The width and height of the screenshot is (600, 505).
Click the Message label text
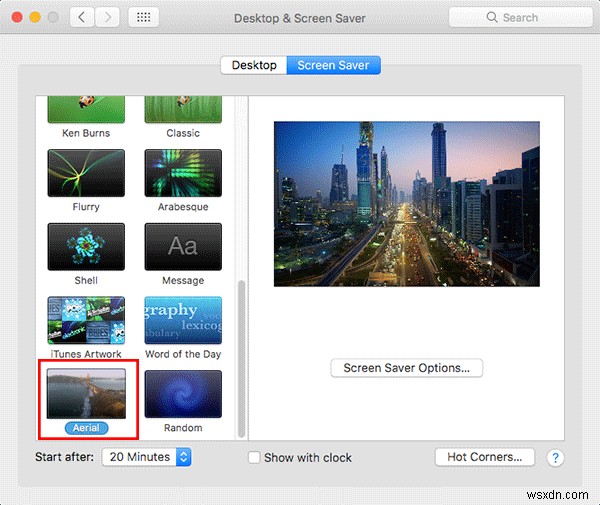[x=183, y=281]
